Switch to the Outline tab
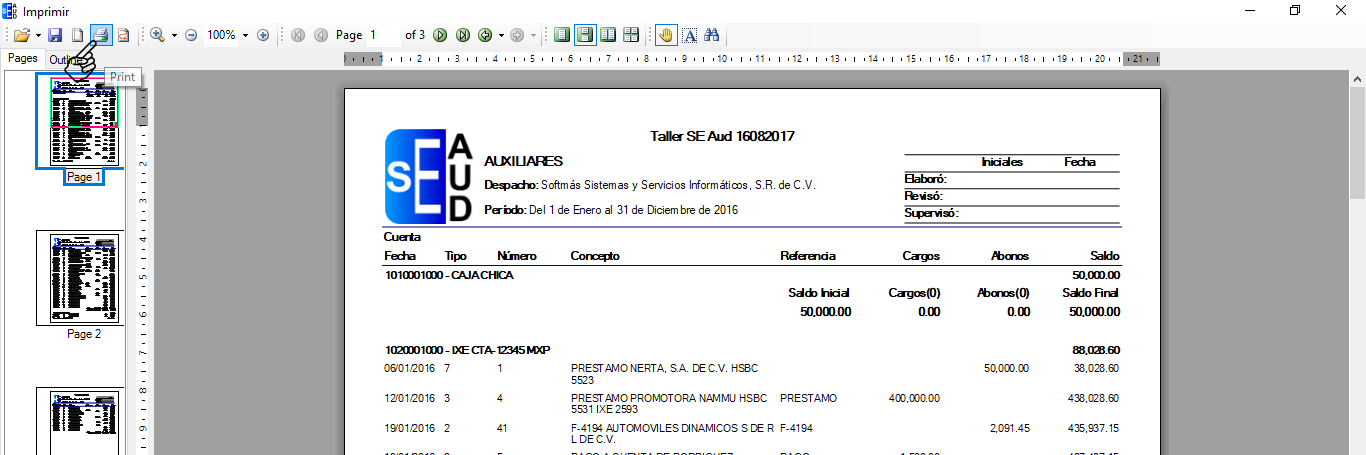 (x=66, y=60)
